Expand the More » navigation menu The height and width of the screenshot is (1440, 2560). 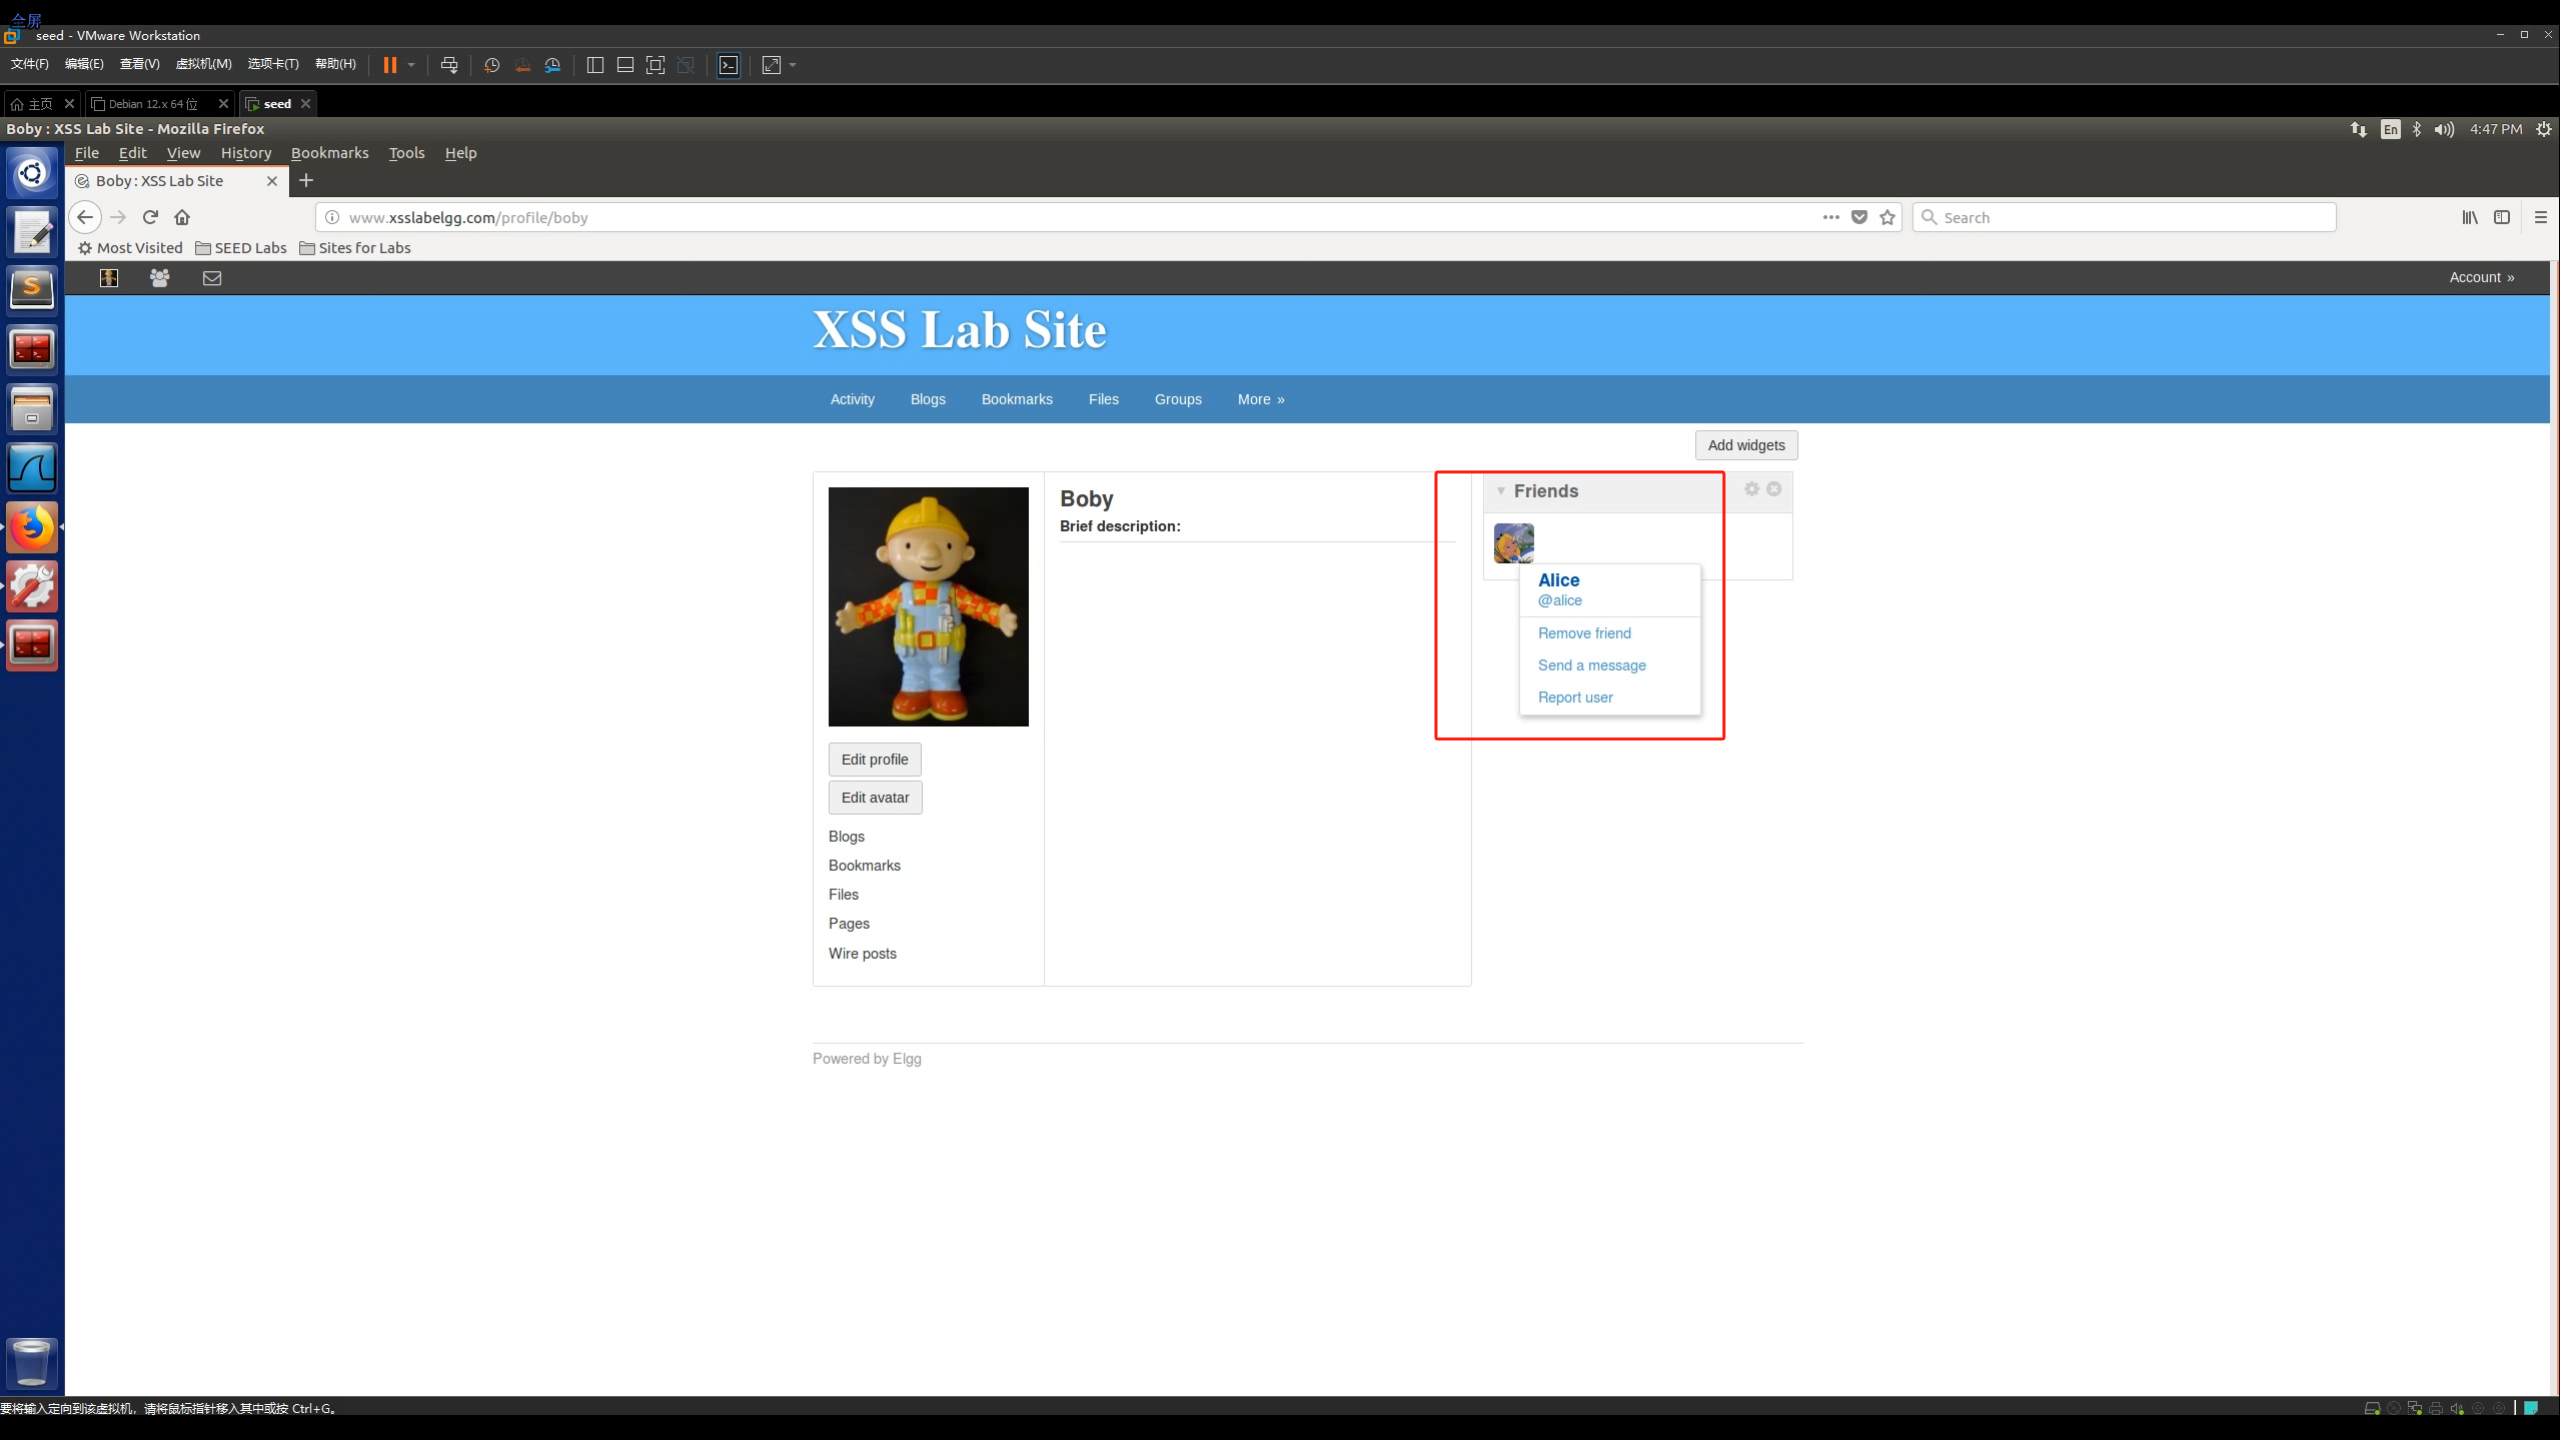coord(1260,399)
